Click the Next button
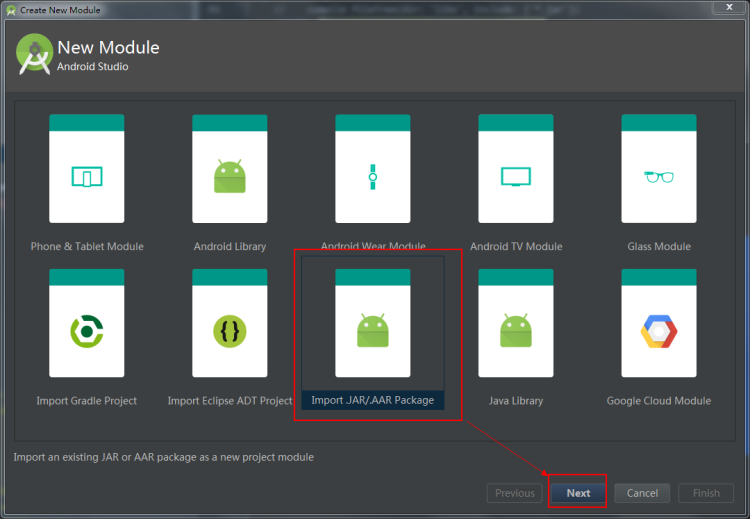The width and height of the screenshot is (750, 519). click(578, 493)
